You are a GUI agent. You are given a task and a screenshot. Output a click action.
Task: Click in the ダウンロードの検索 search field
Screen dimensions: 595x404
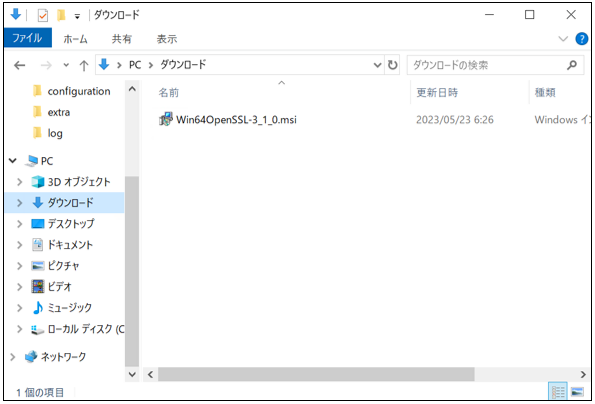click(x=487, y=65)
